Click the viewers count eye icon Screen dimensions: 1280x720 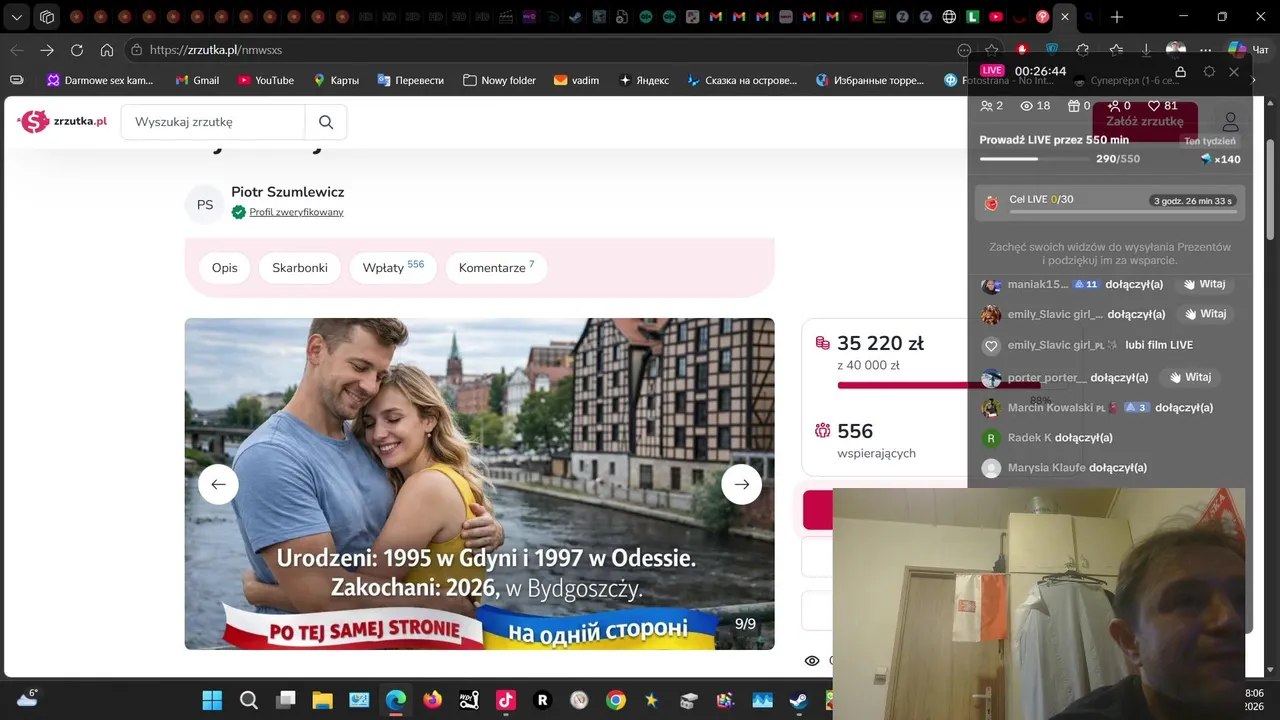(1026, 106)
